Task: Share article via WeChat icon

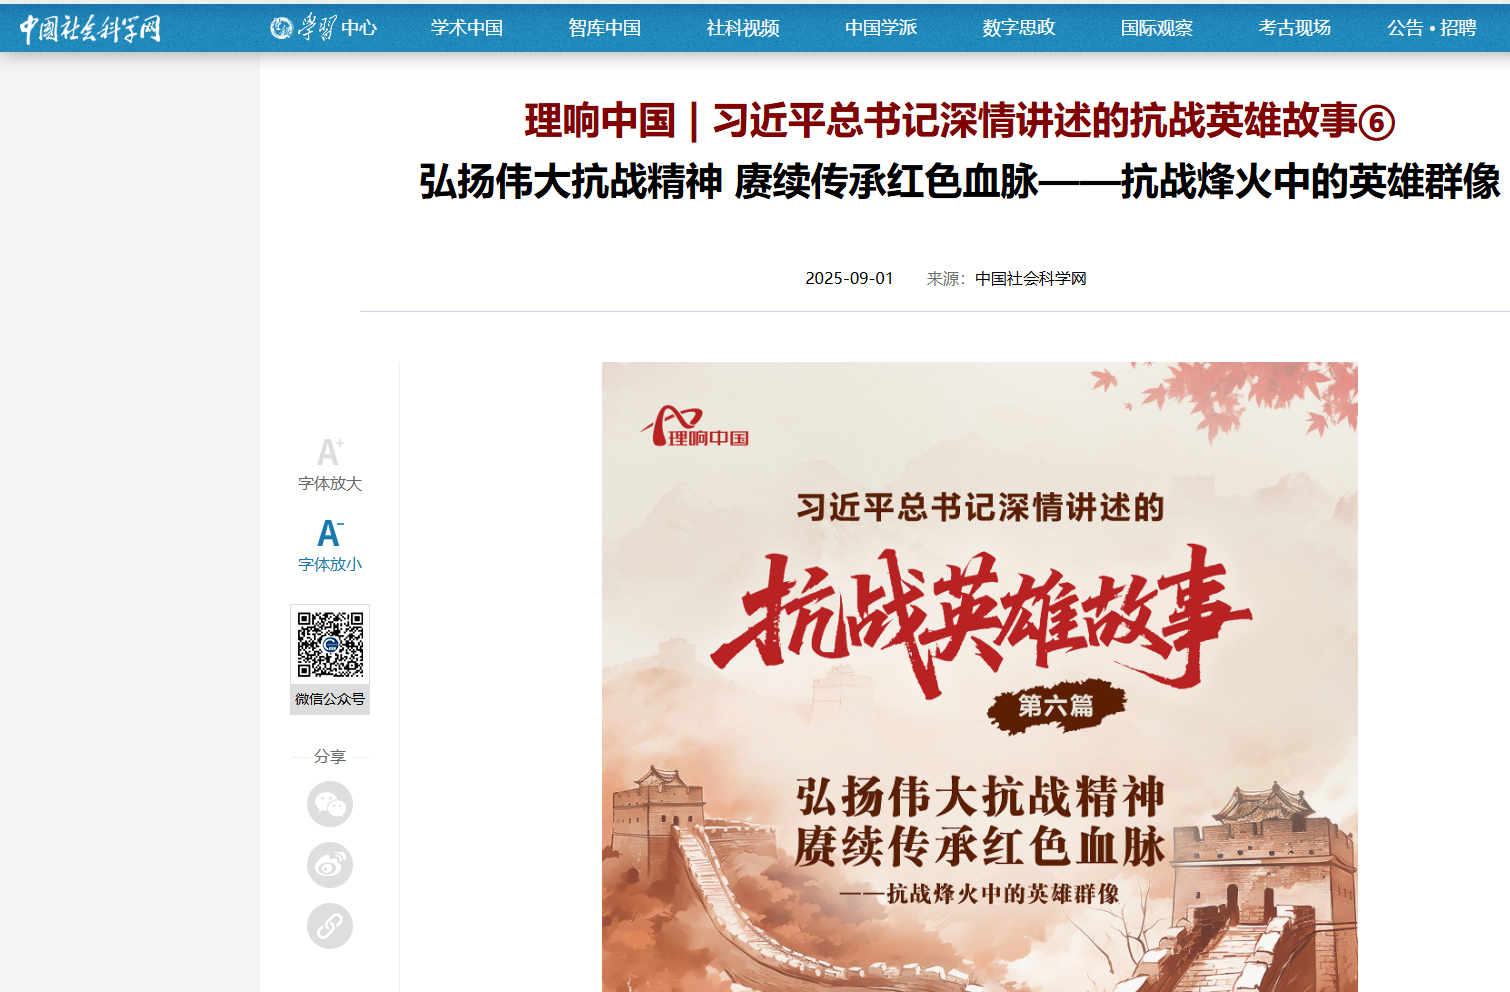Action: [330, 804]
